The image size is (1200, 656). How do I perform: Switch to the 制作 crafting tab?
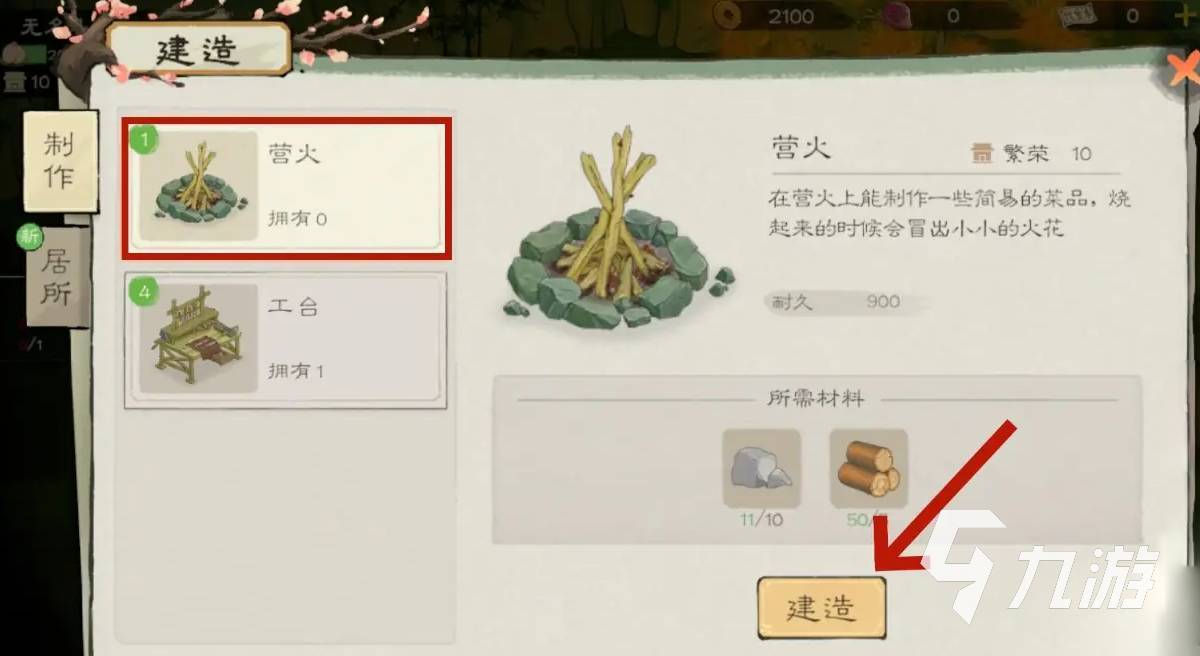pos(60,160)
